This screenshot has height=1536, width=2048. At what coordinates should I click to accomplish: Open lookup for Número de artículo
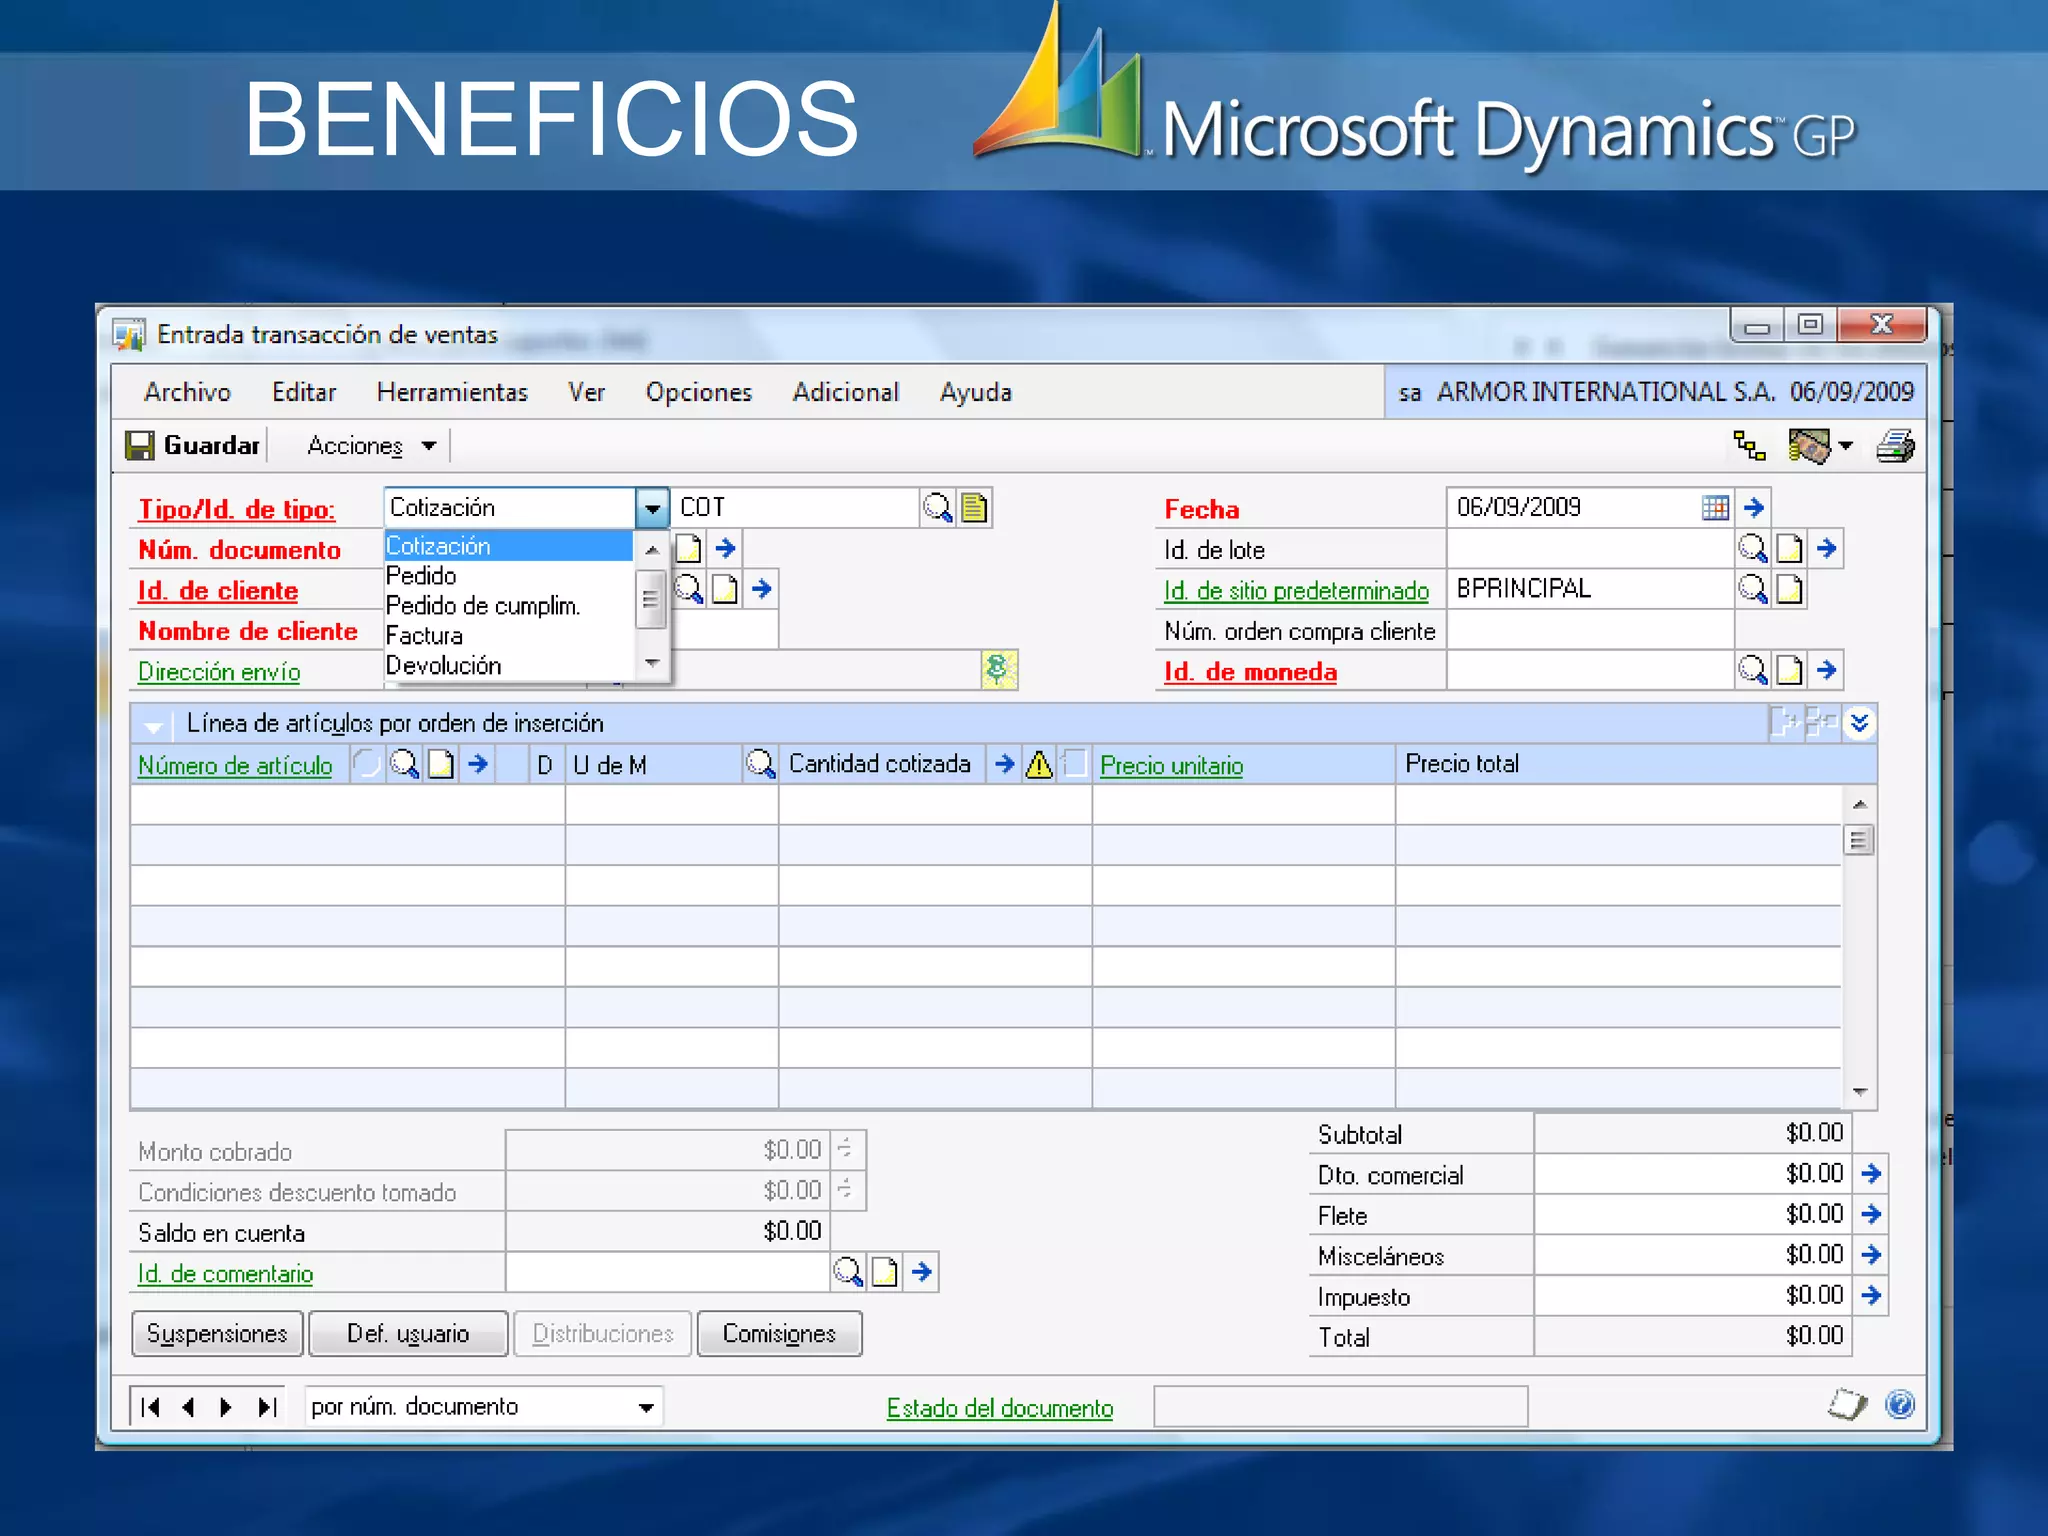[x=404, y=765]
